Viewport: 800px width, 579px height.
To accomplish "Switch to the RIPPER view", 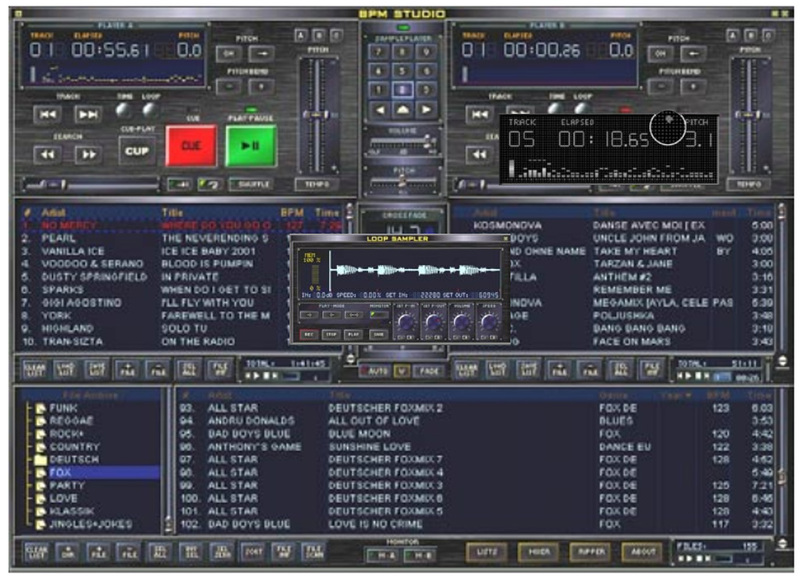I will point(591,552).
